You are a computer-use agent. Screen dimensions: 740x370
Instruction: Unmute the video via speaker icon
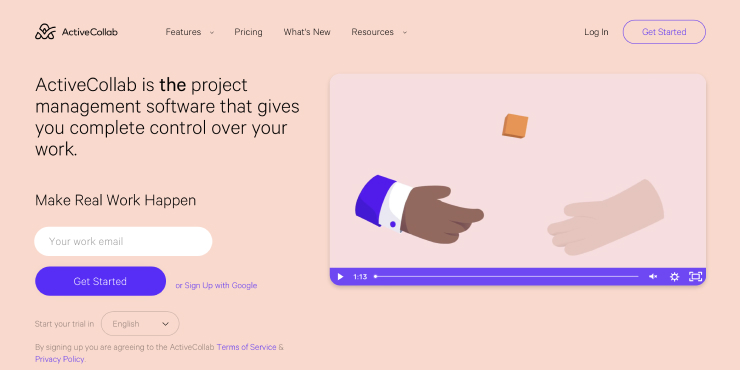click(653, 277)
